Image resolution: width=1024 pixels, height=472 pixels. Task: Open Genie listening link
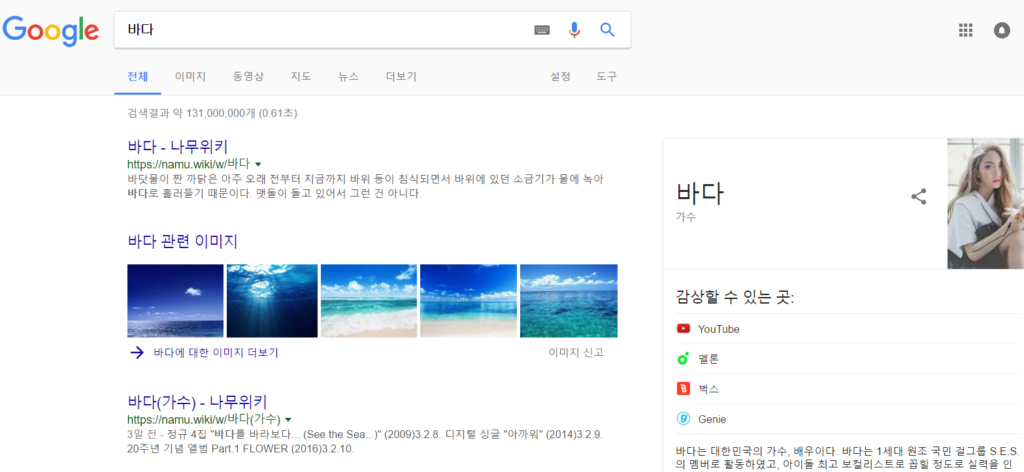712,419
